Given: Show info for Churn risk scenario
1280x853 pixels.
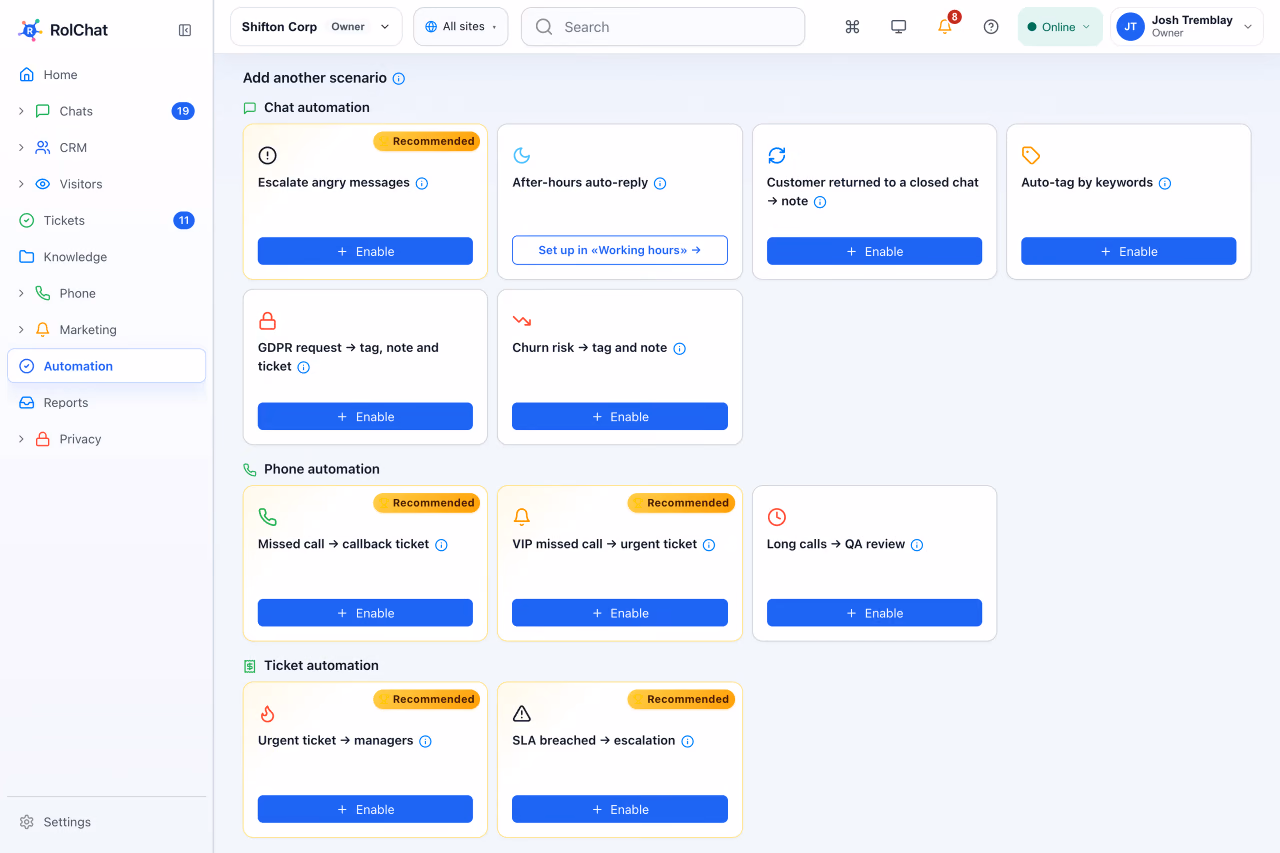Looking at the screenshot, I should [x=679, y=348].
